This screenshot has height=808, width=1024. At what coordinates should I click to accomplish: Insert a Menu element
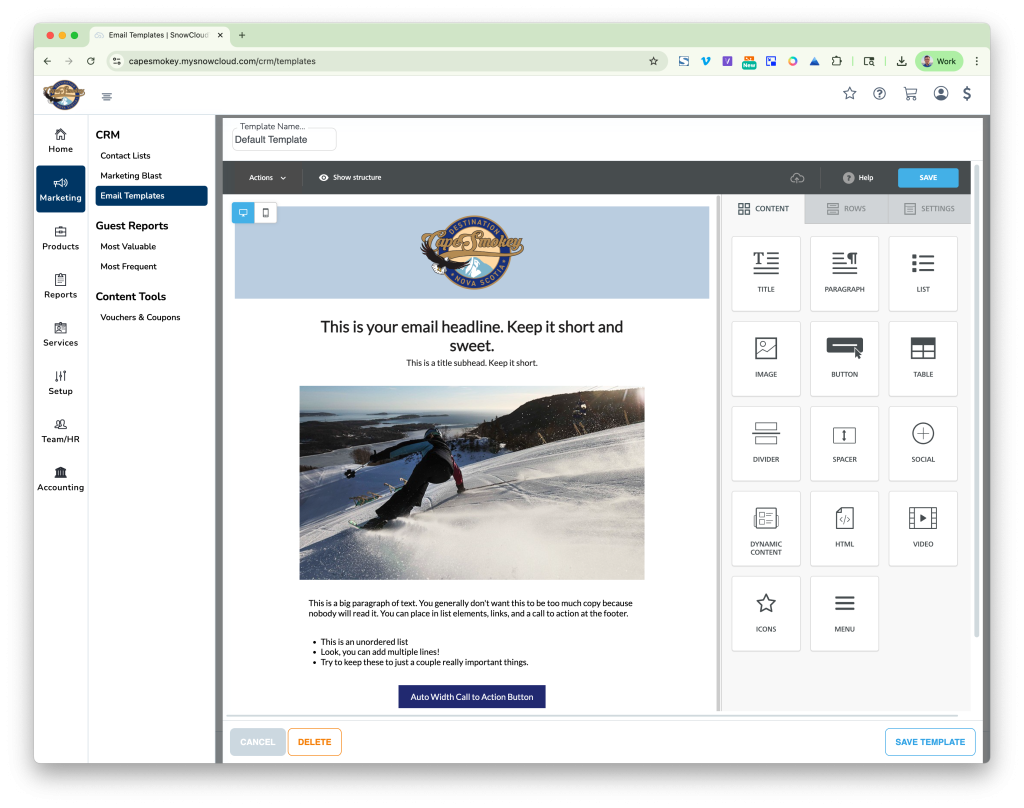pyautogui.click(x=844, y=613)
